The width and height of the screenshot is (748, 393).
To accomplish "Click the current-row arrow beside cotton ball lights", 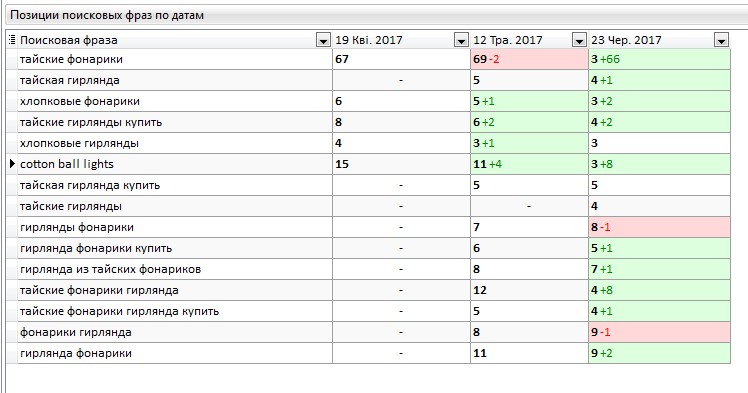I will [12, 164].
